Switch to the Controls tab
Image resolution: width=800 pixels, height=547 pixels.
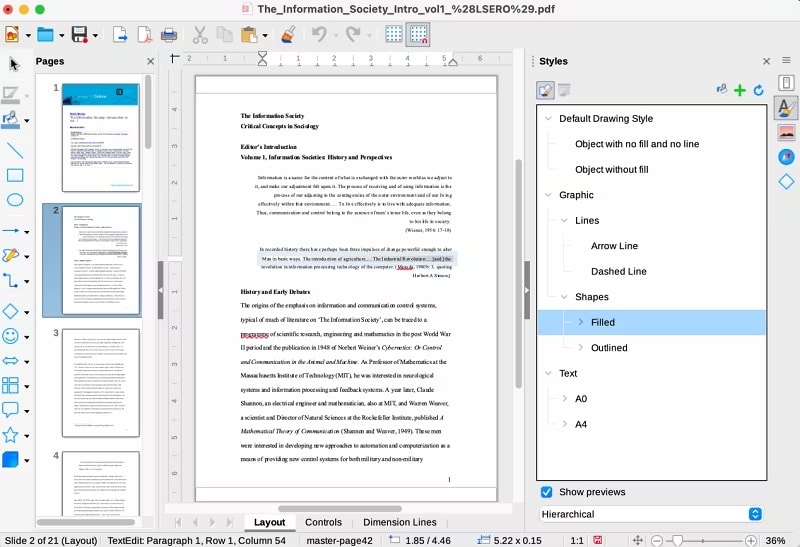323,522
